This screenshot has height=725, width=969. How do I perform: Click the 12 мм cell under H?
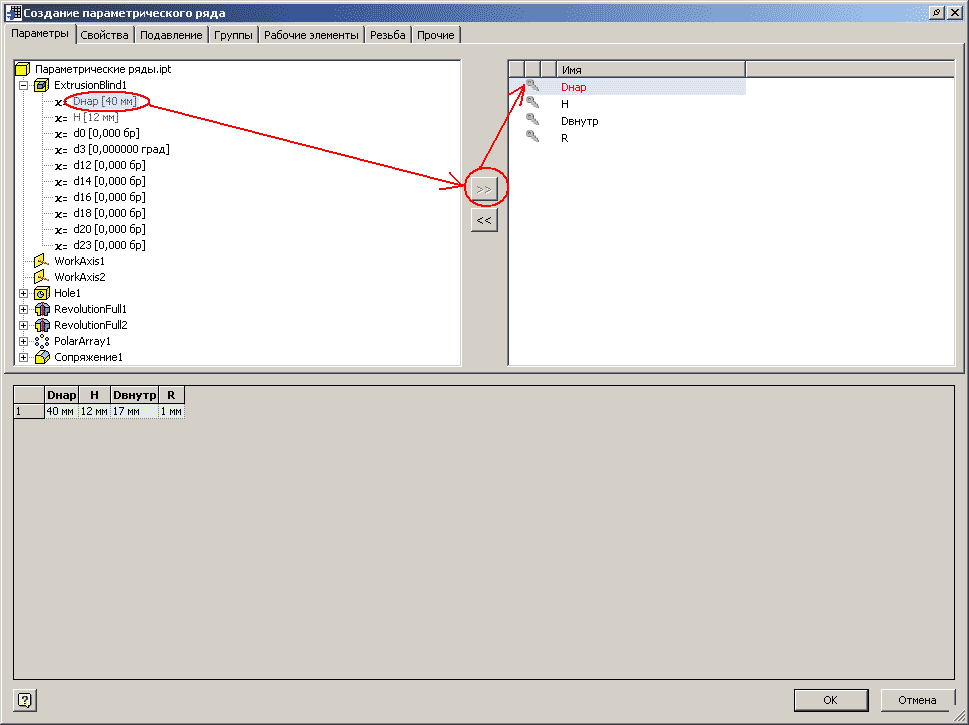click(94, 411)
